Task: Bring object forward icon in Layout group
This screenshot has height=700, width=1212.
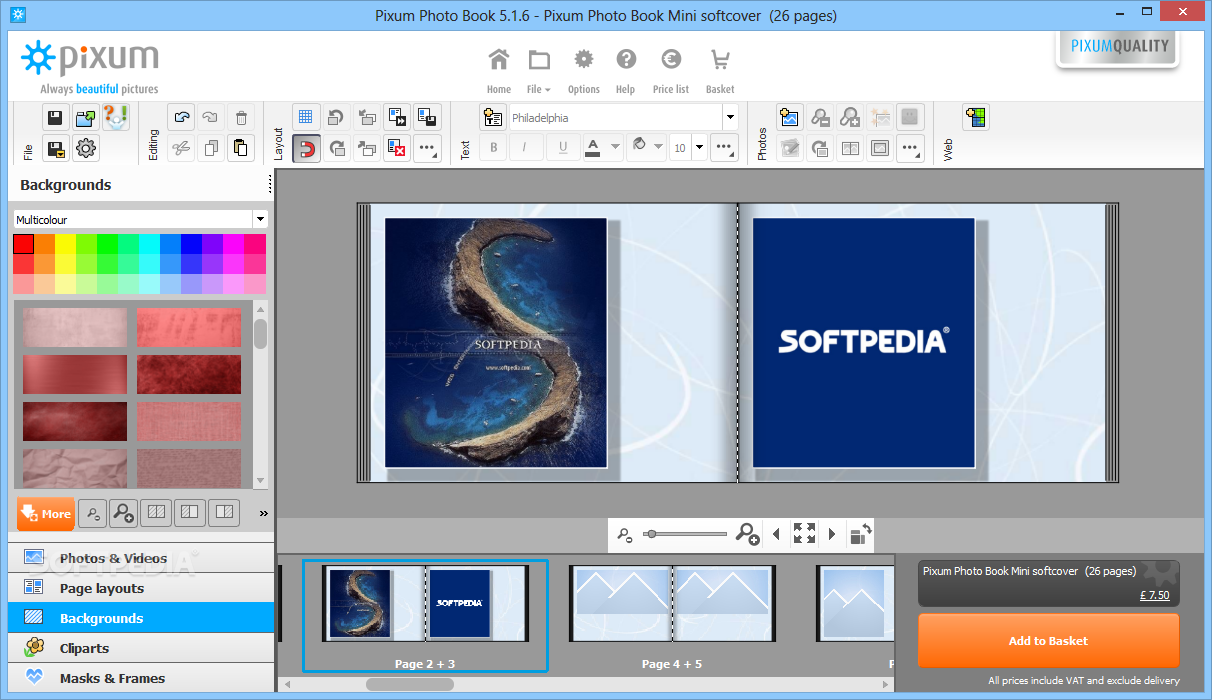Action: click(367, 148)
